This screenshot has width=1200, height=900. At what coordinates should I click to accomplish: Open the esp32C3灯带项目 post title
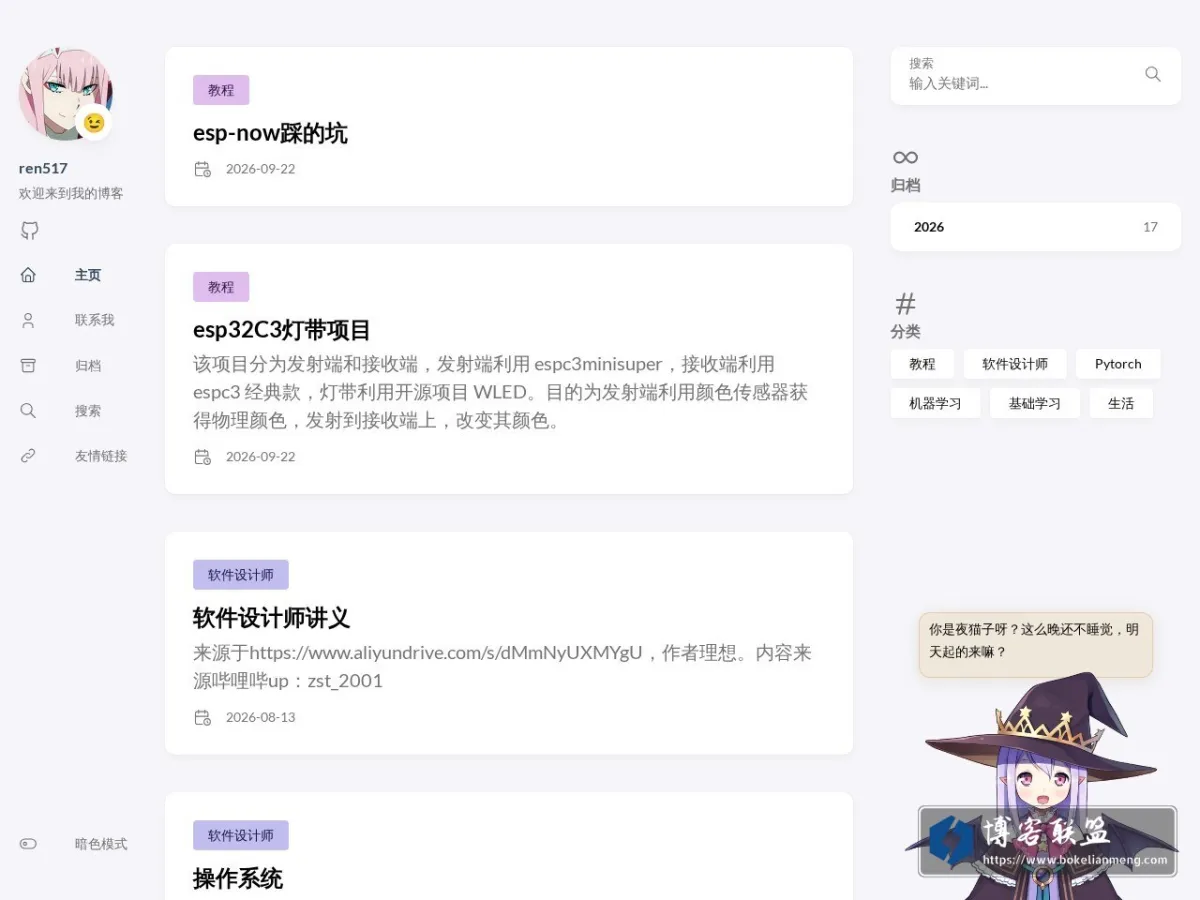[x=282, y=330]
